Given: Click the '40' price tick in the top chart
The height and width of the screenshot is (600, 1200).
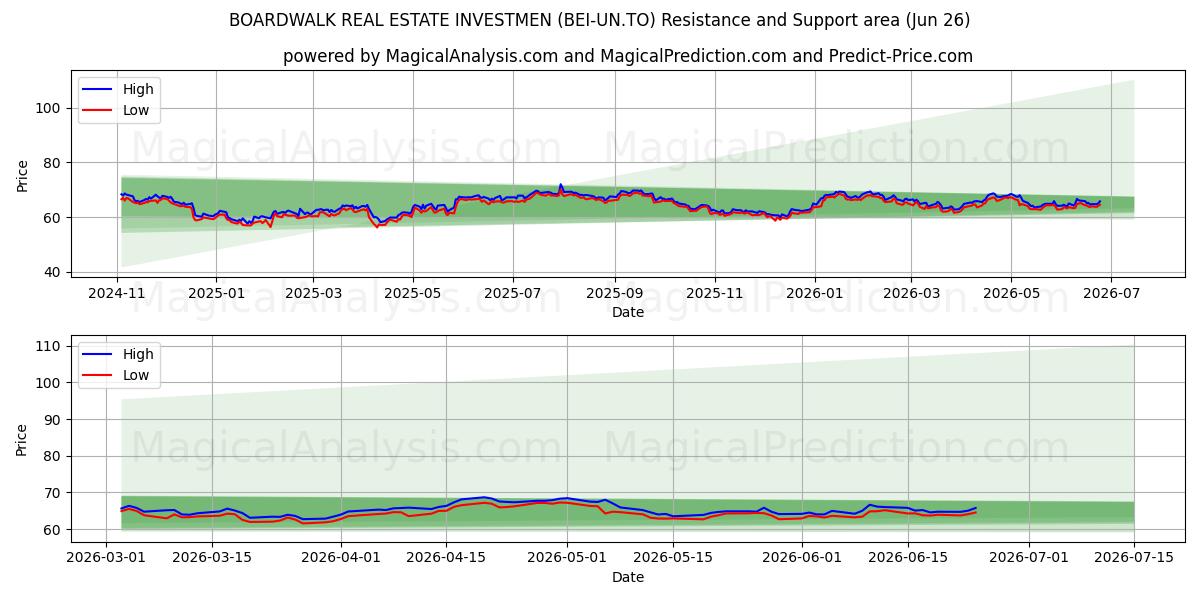Looking at the screenshot, I should click(x=54, y=272).
